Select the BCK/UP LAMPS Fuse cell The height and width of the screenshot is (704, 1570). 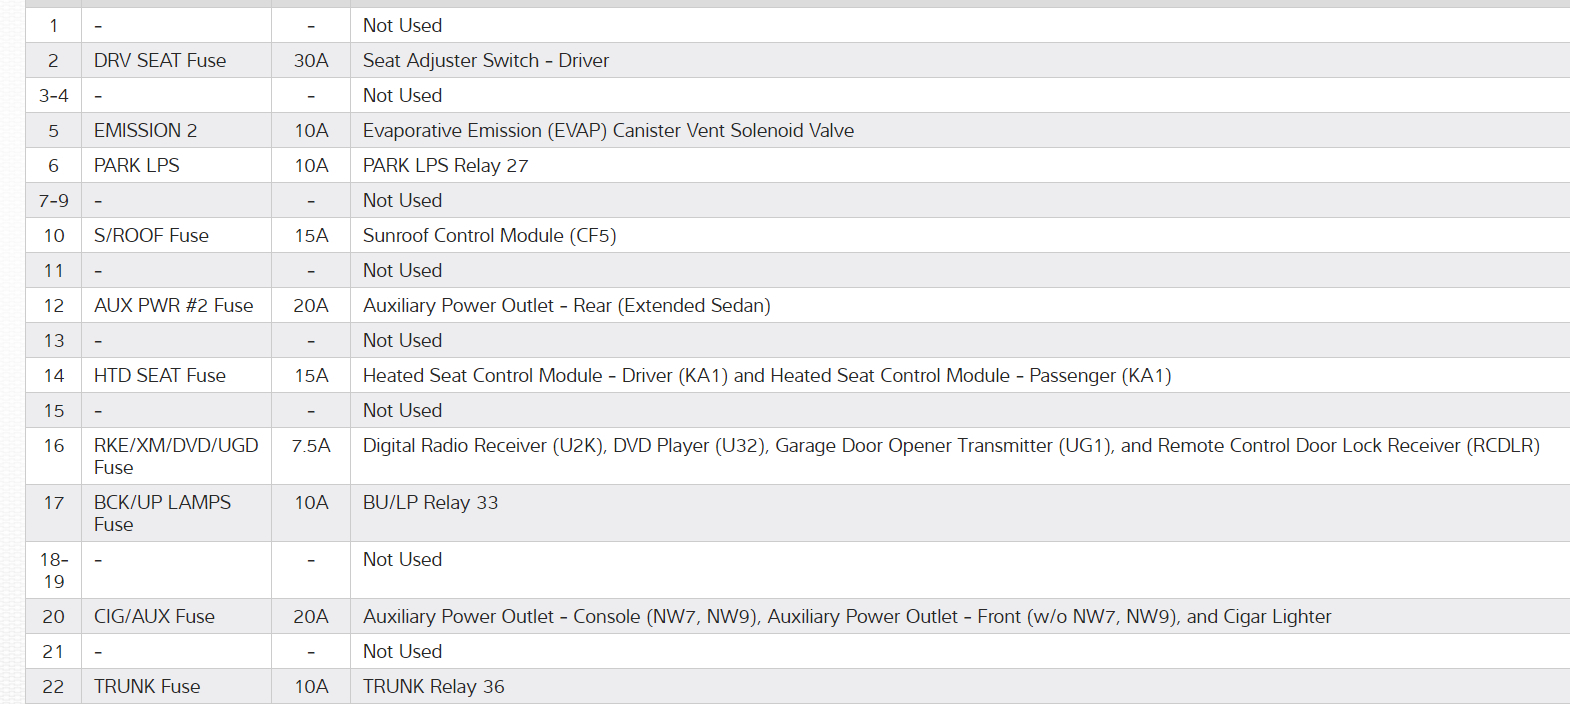pyautogui.click(x=162, y=513)
